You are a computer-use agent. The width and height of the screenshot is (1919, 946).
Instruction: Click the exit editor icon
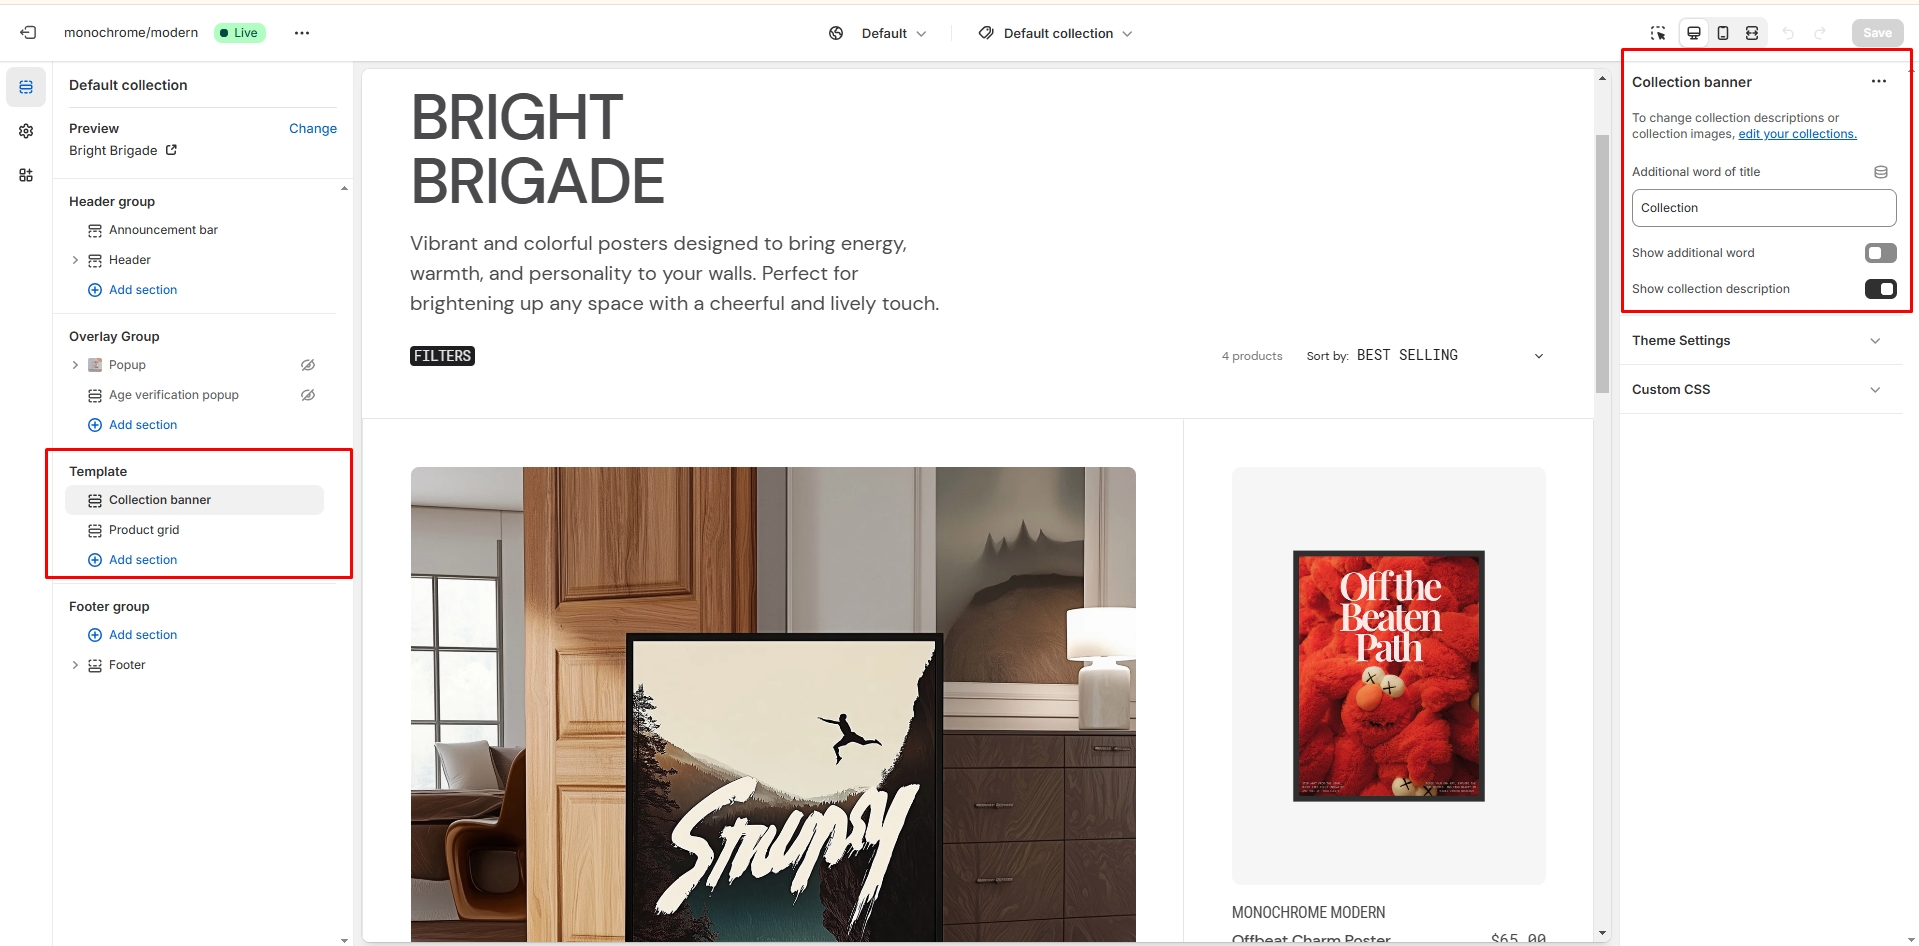[x=28, y=33]
